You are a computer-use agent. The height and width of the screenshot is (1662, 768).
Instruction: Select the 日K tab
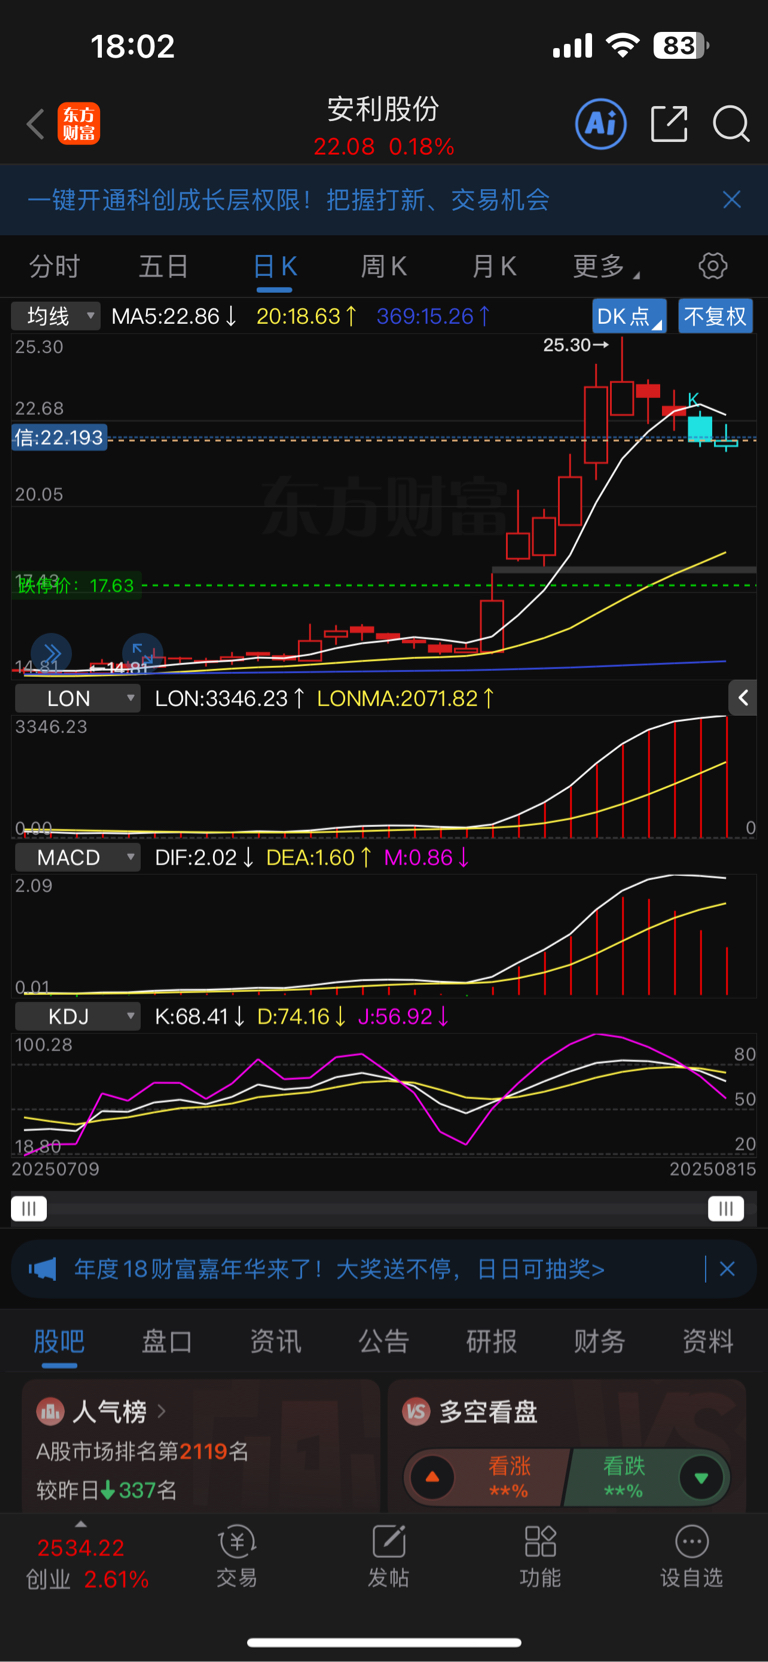point(275,266)
